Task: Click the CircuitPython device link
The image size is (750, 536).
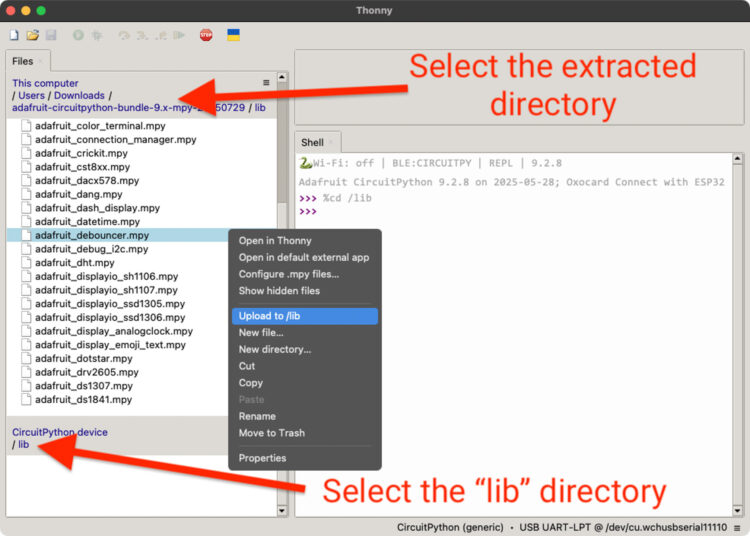Action: tap(60, 432)
